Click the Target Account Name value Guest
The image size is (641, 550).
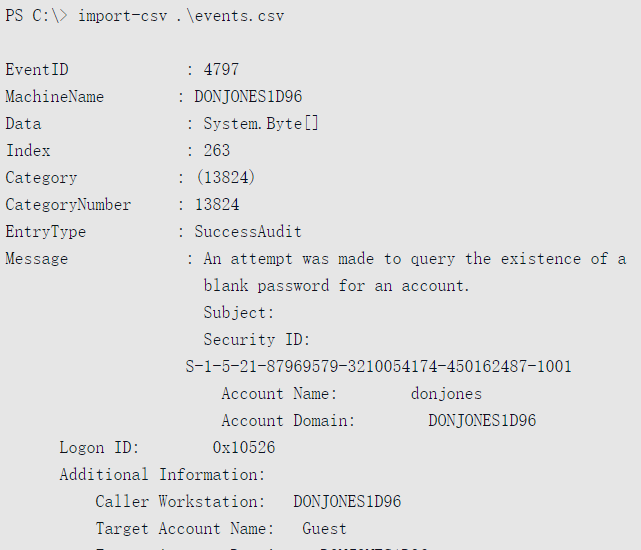click(324, 529)
